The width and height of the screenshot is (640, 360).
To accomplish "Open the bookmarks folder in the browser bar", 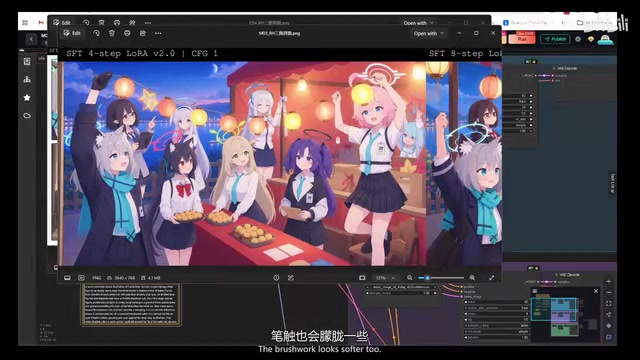I will pos(594,23).
